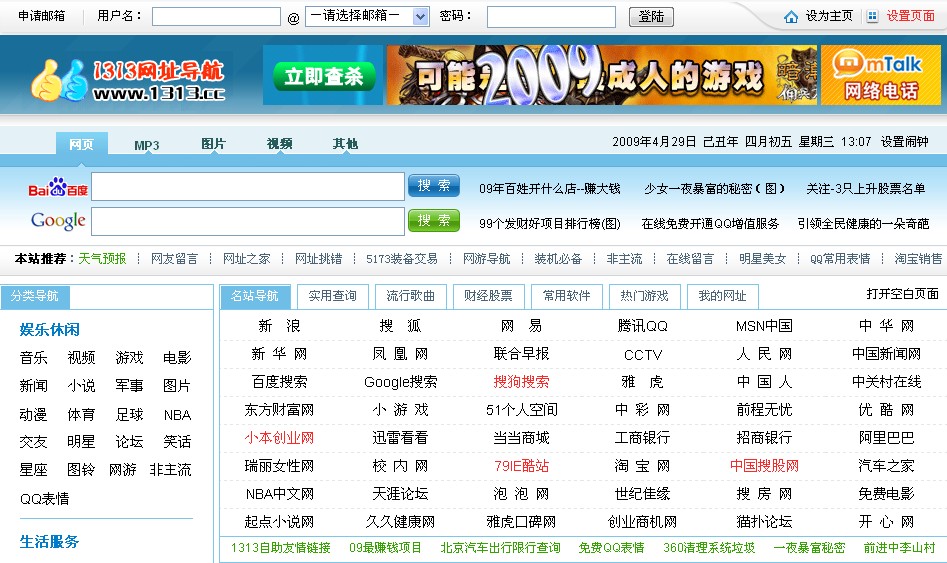The width and height of the screenshot is (947, 563).
Task: Click into the Baidu search box
Action: tap(247, 187)
